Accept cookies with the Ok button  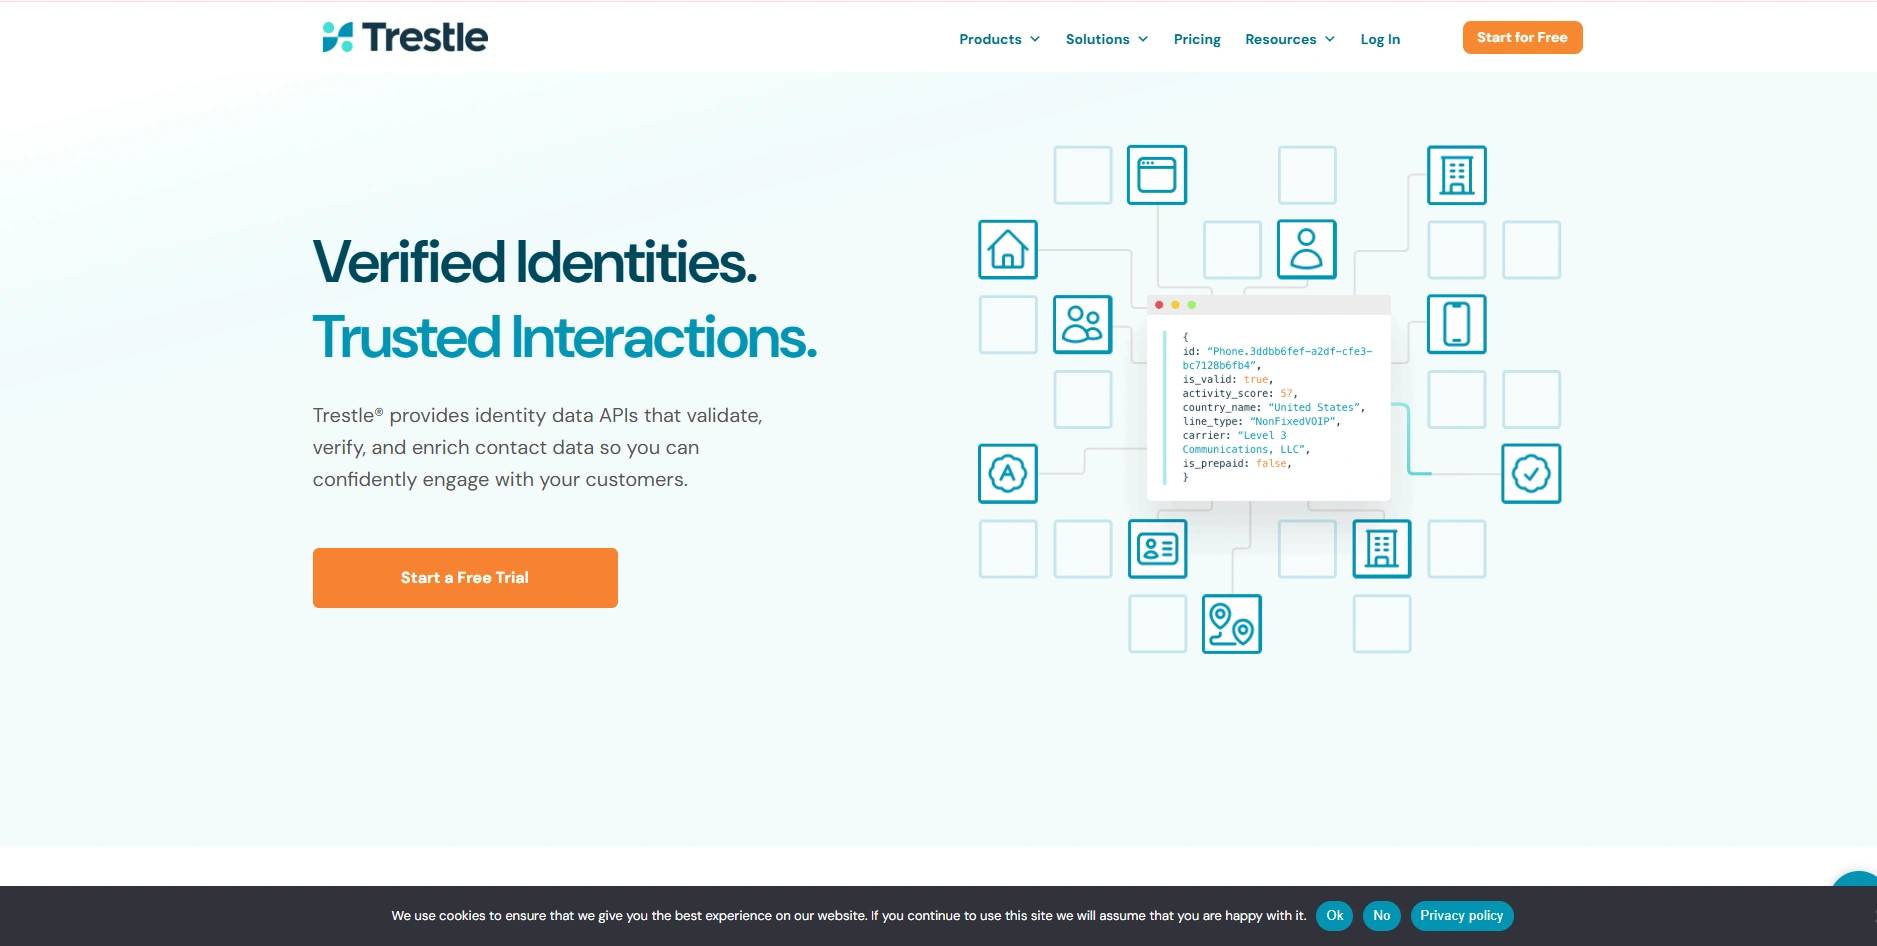[1334, 916]
